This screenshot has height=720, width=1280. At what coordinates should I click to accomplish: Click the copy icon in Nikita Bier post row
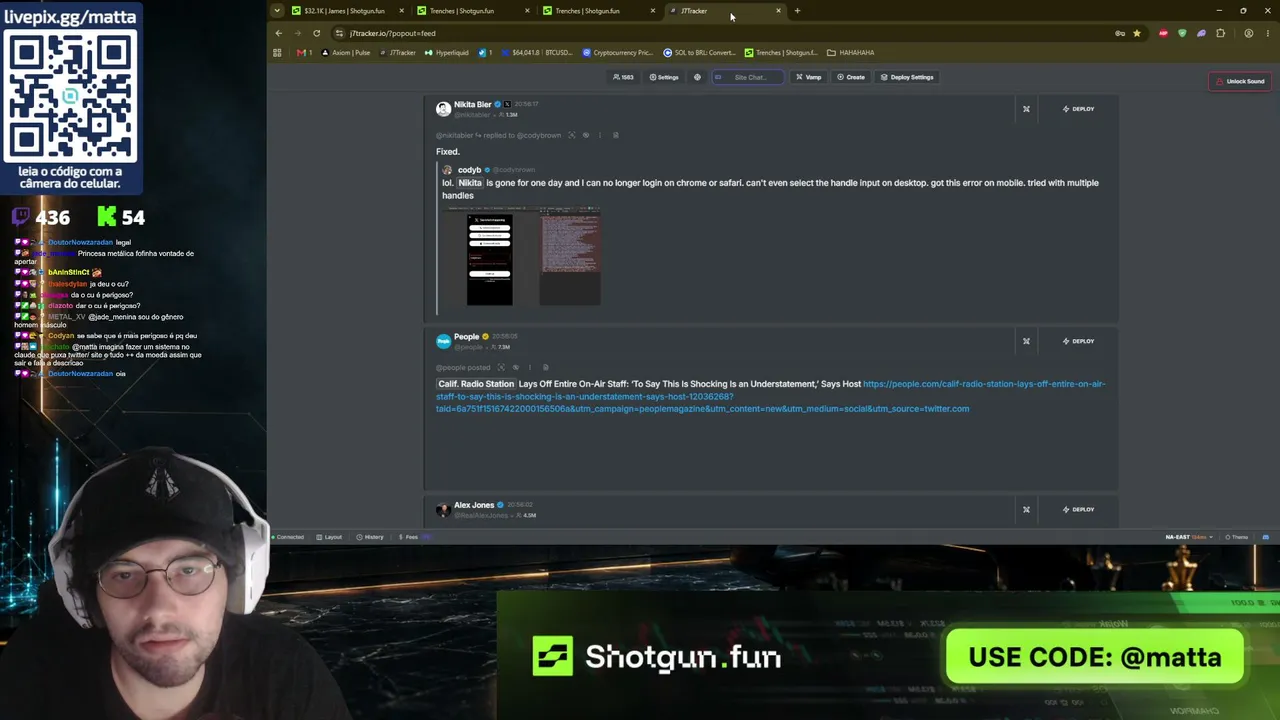click(615, 135)
